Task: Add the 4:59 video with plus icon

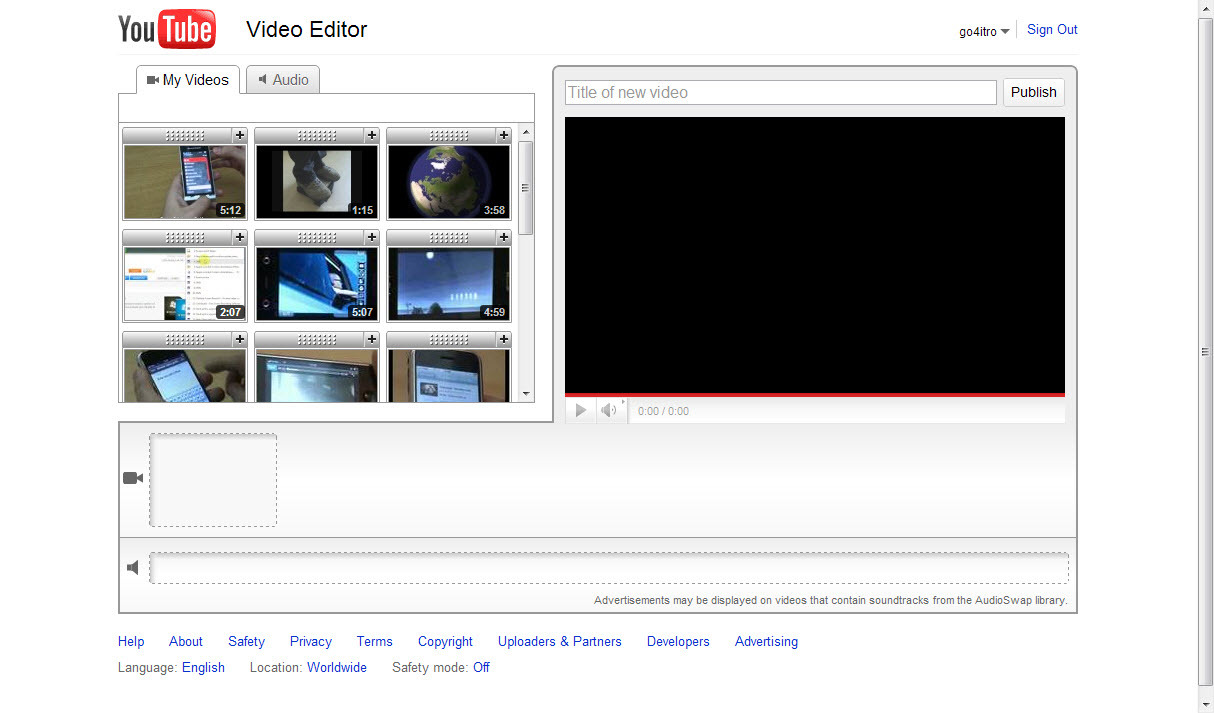Action: [504, 237]
